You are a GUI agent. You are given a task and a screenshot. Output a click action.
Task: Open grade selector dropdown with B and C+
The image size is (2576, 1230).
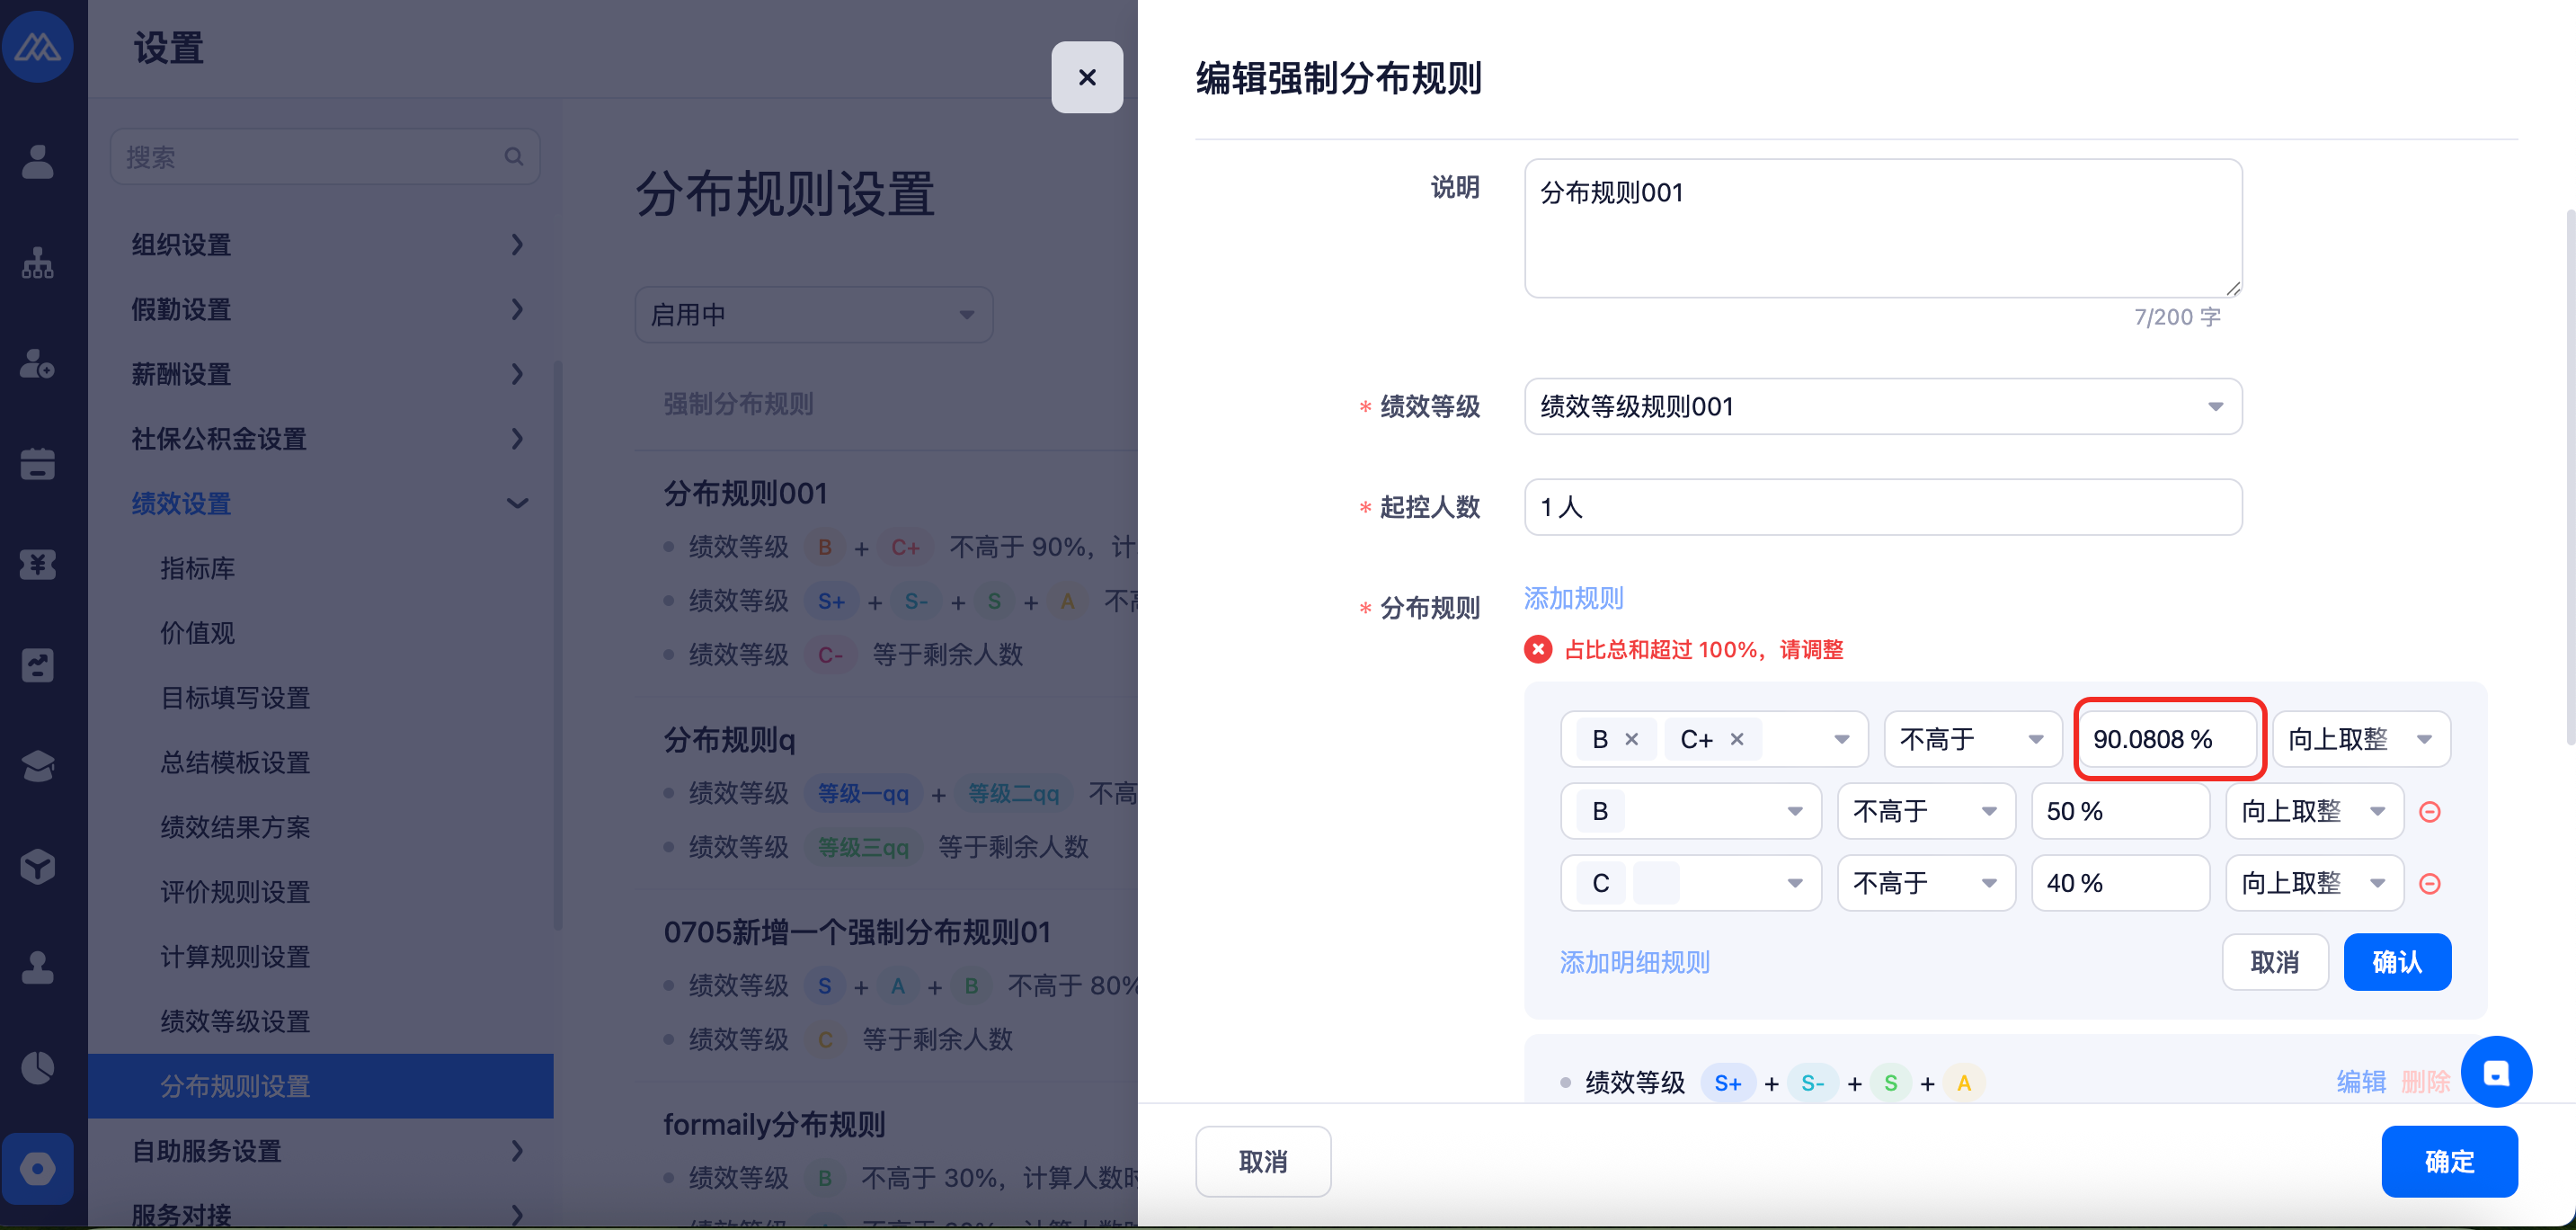1714,740
